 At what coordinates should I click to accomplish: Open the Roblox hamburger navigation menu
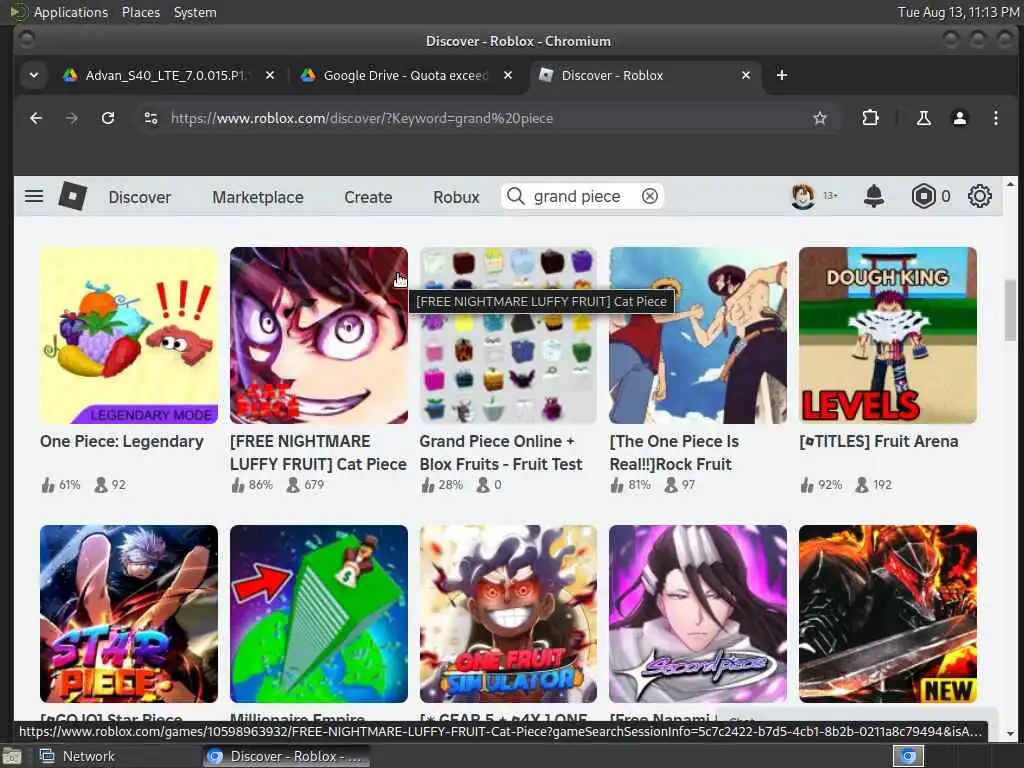[34, 196]
